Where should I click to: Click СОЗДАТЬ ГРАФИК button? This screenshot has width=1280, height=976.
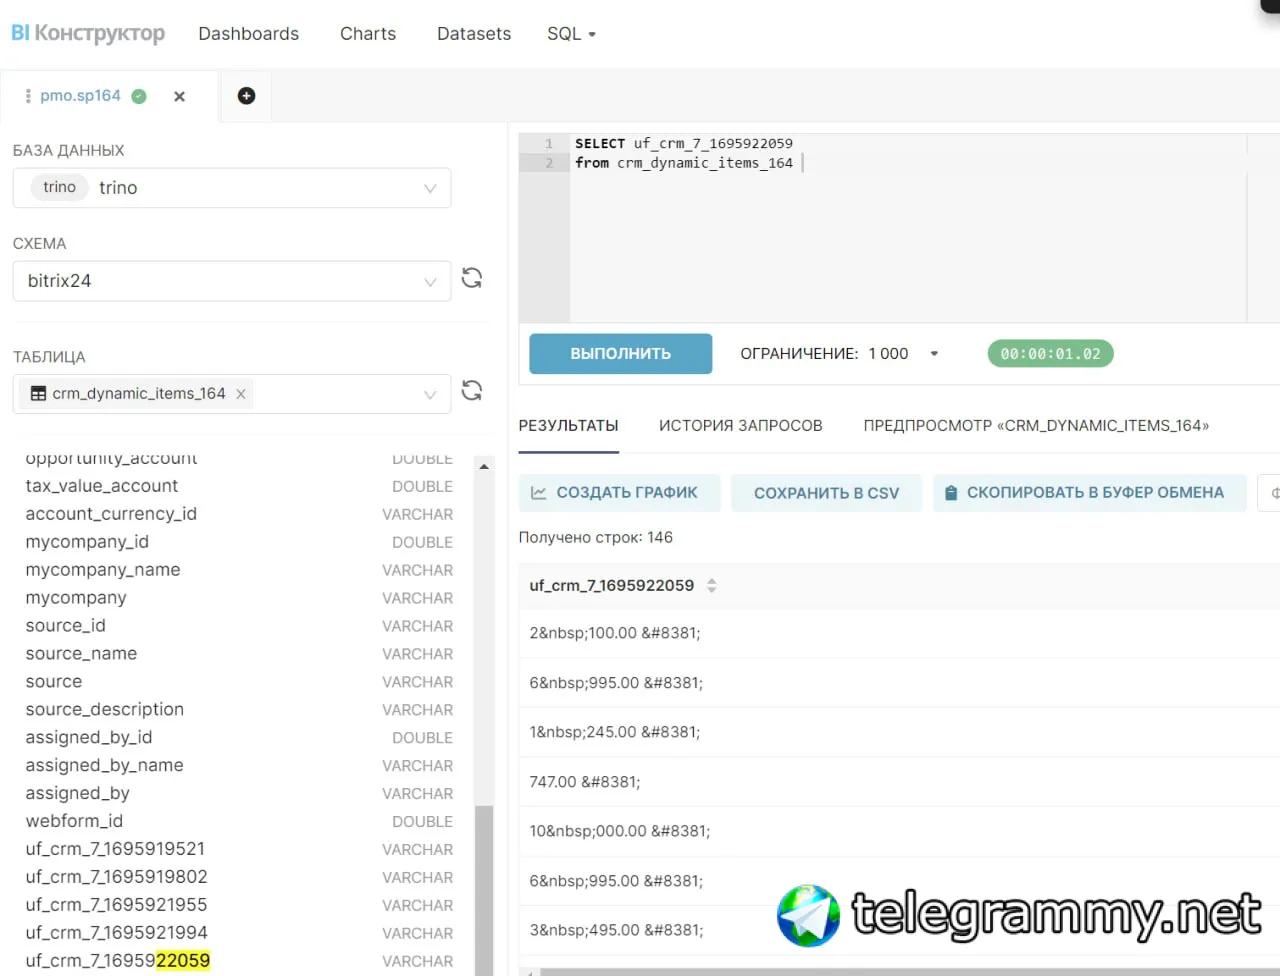pyautogui.click(x=620, y=493)
